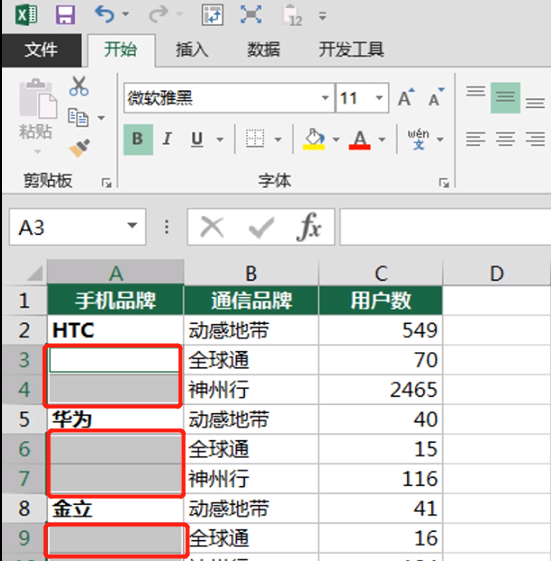This screenshot has height=561, width=551.
Task: Toggle Underline formatting
Action: click(197, 139)
